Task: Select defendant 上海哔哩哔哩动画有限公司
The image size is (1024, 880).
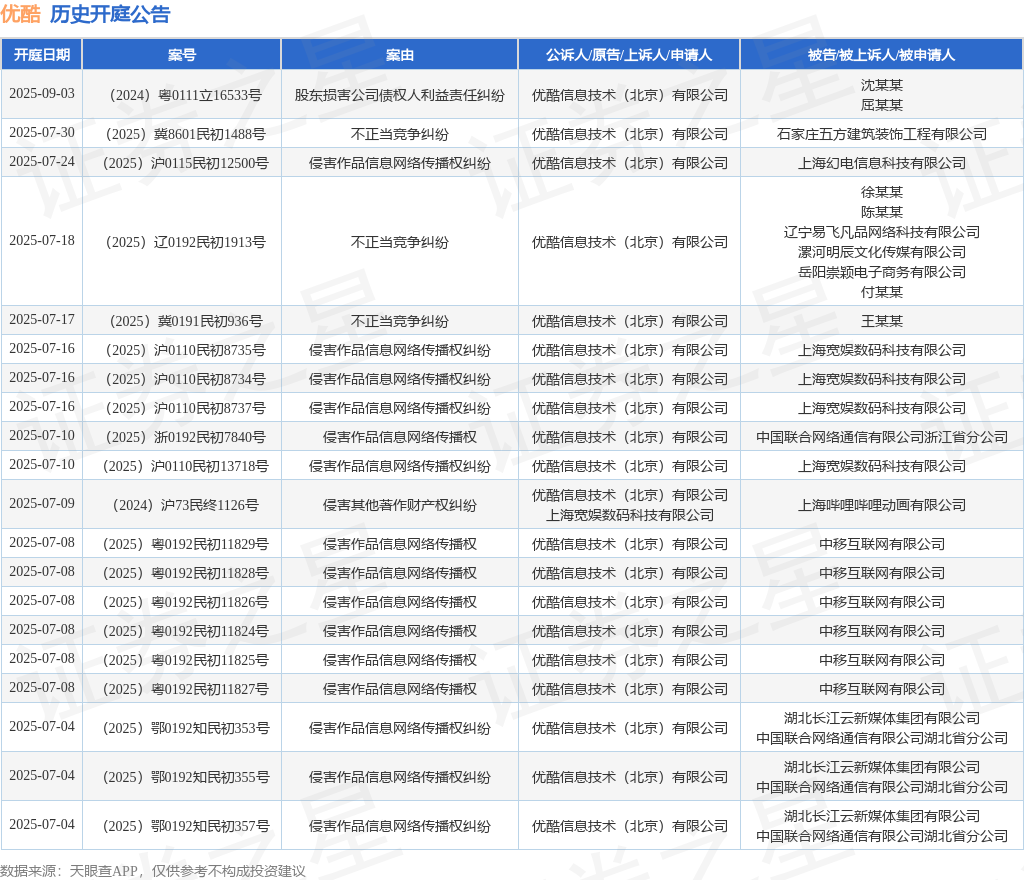Action: (x=882, y=505)
